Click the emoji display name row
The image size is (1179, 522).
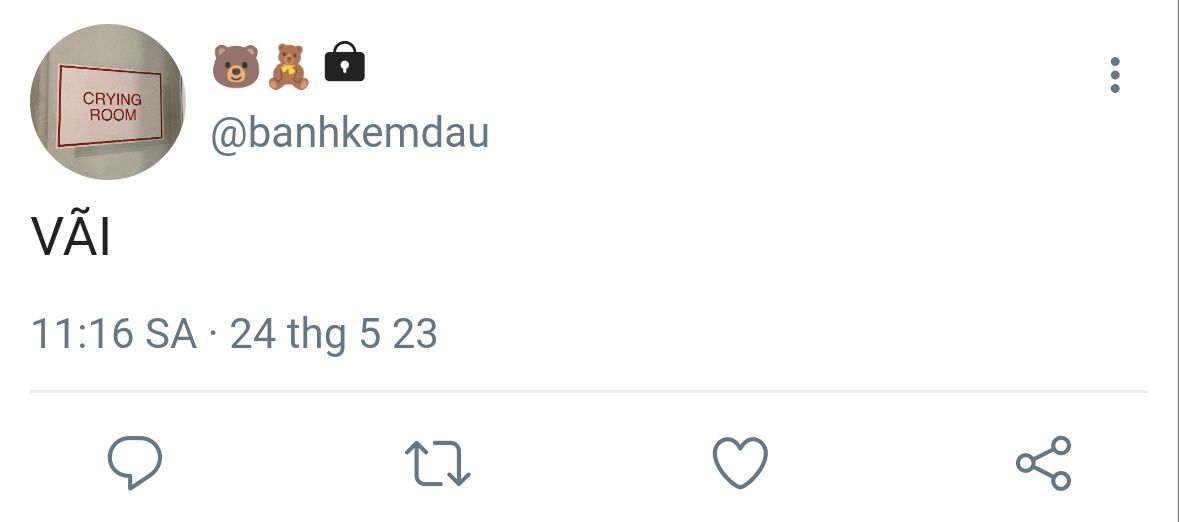tap(289, 66)
